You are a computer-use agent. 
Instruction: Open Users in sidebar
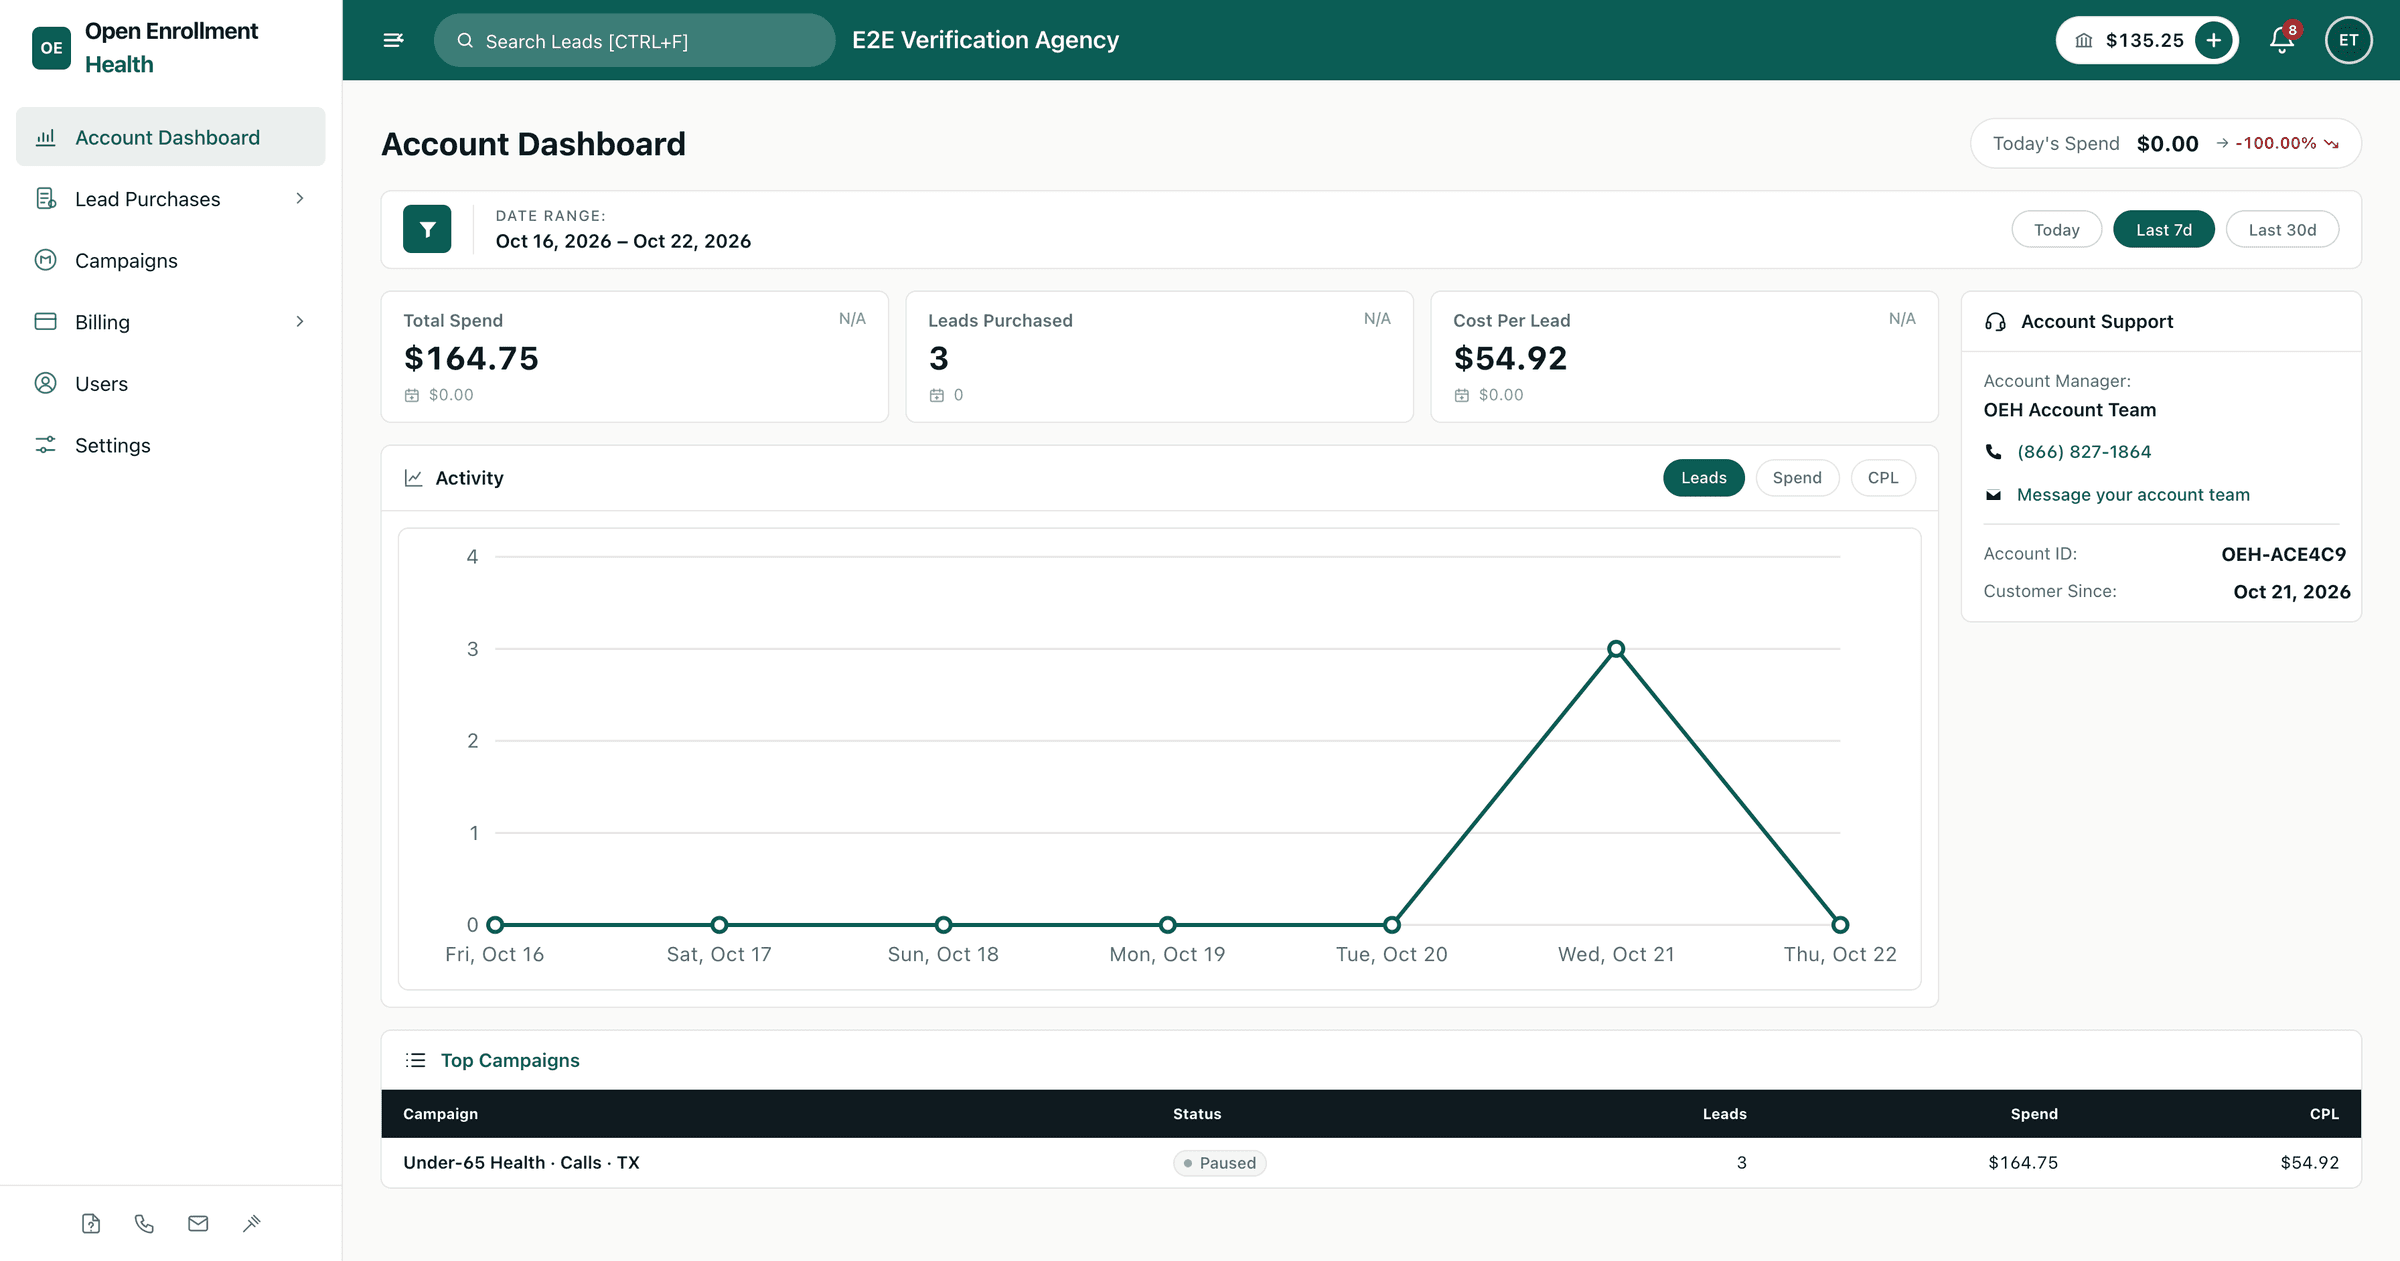[x=170, y=383]
